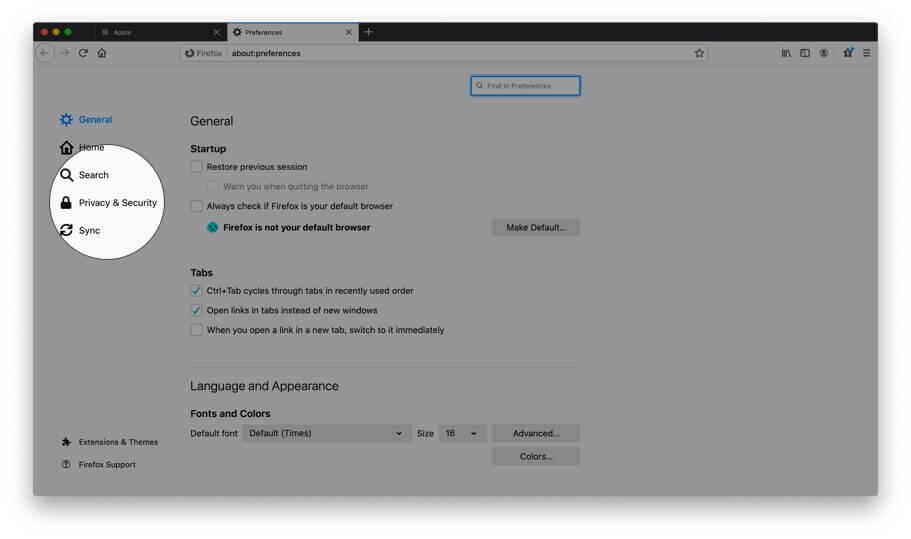Go back using the back arrow
911x539 pixels.
pyautogui.click(x=45, y=53)
